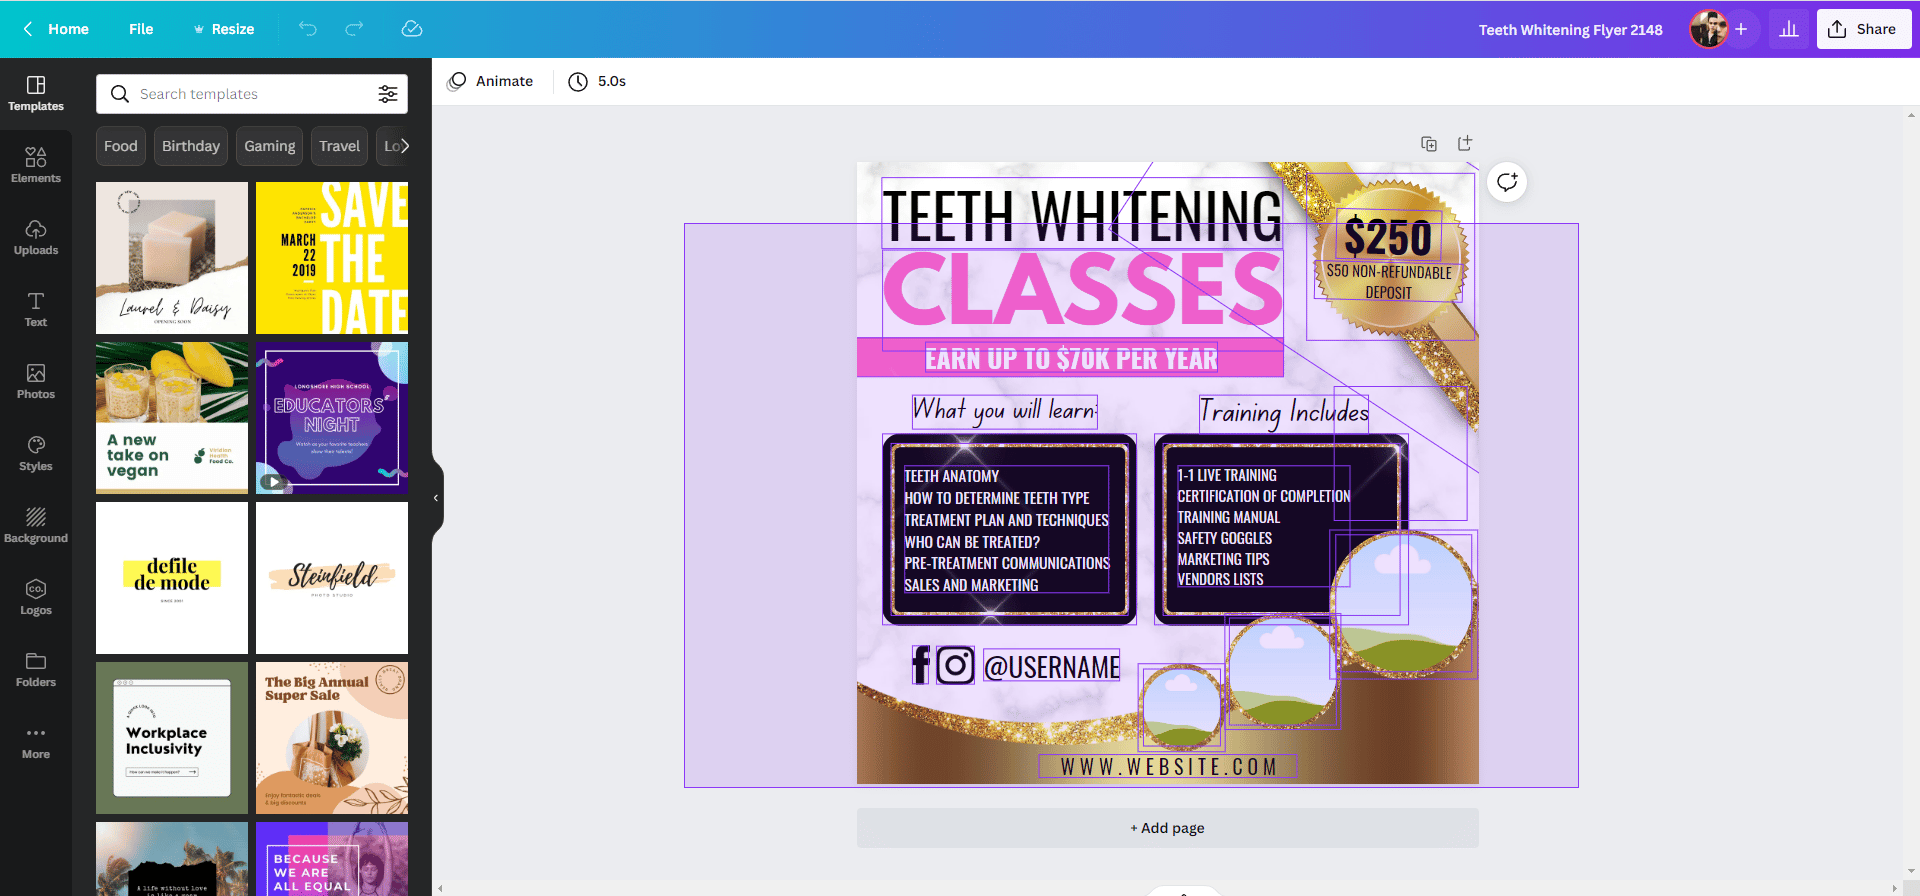Show more template category chips
The height and width of the screenshot is (896, 1920).
point(404,146)
